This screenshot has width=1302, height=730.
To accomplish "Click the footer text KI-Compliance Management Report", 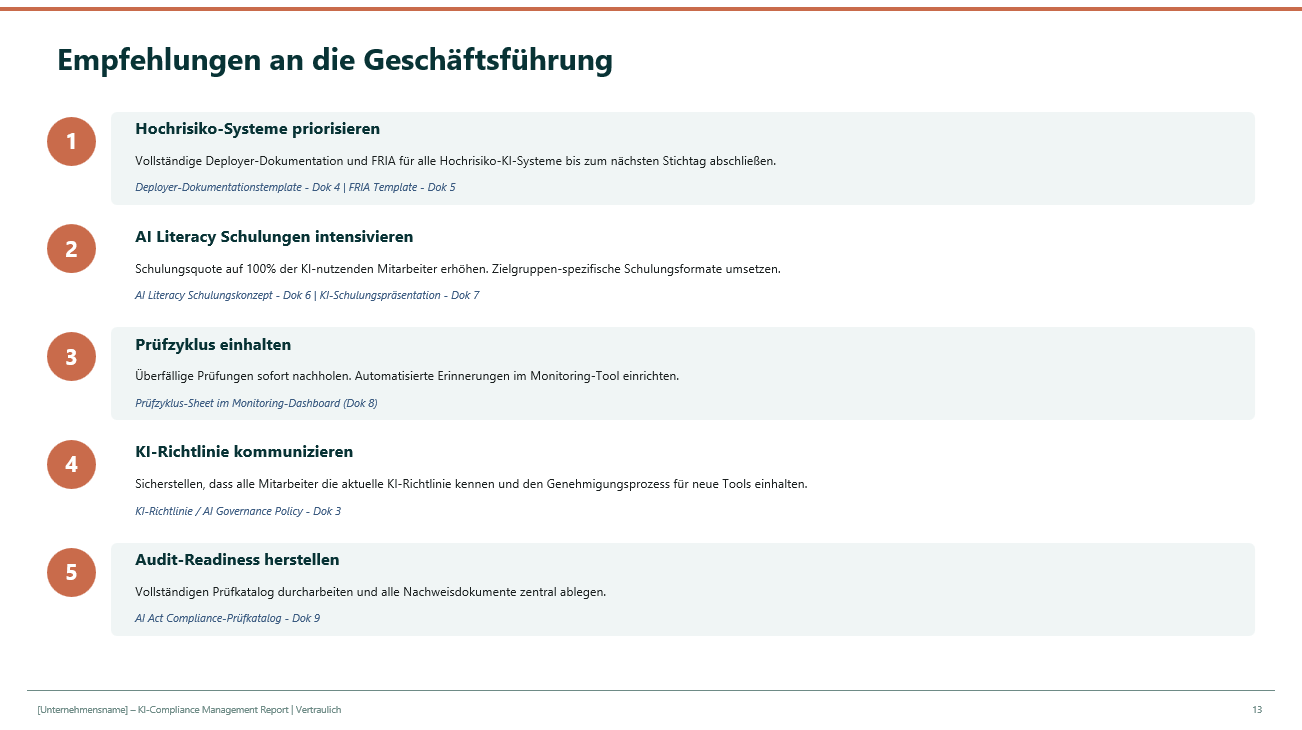I will pyautogui.click(x=188, y=710).
